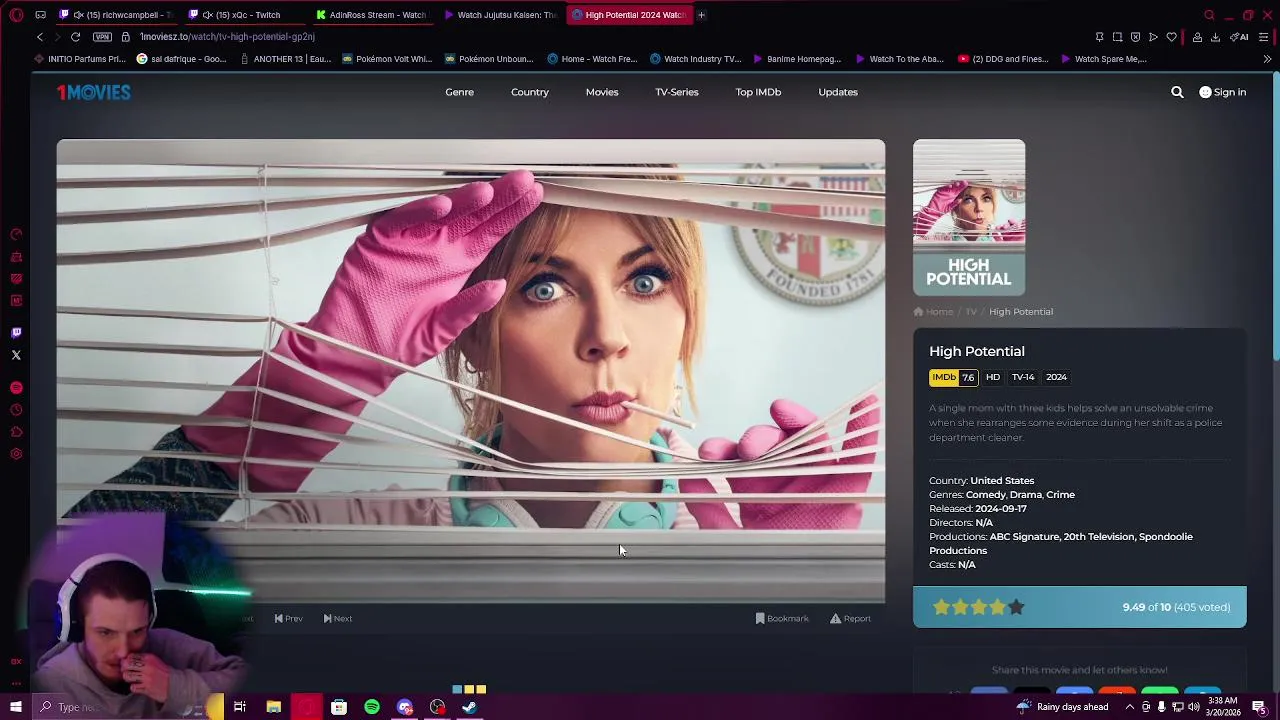
Task: Open Steam from the taskbar
Action: 469,707
